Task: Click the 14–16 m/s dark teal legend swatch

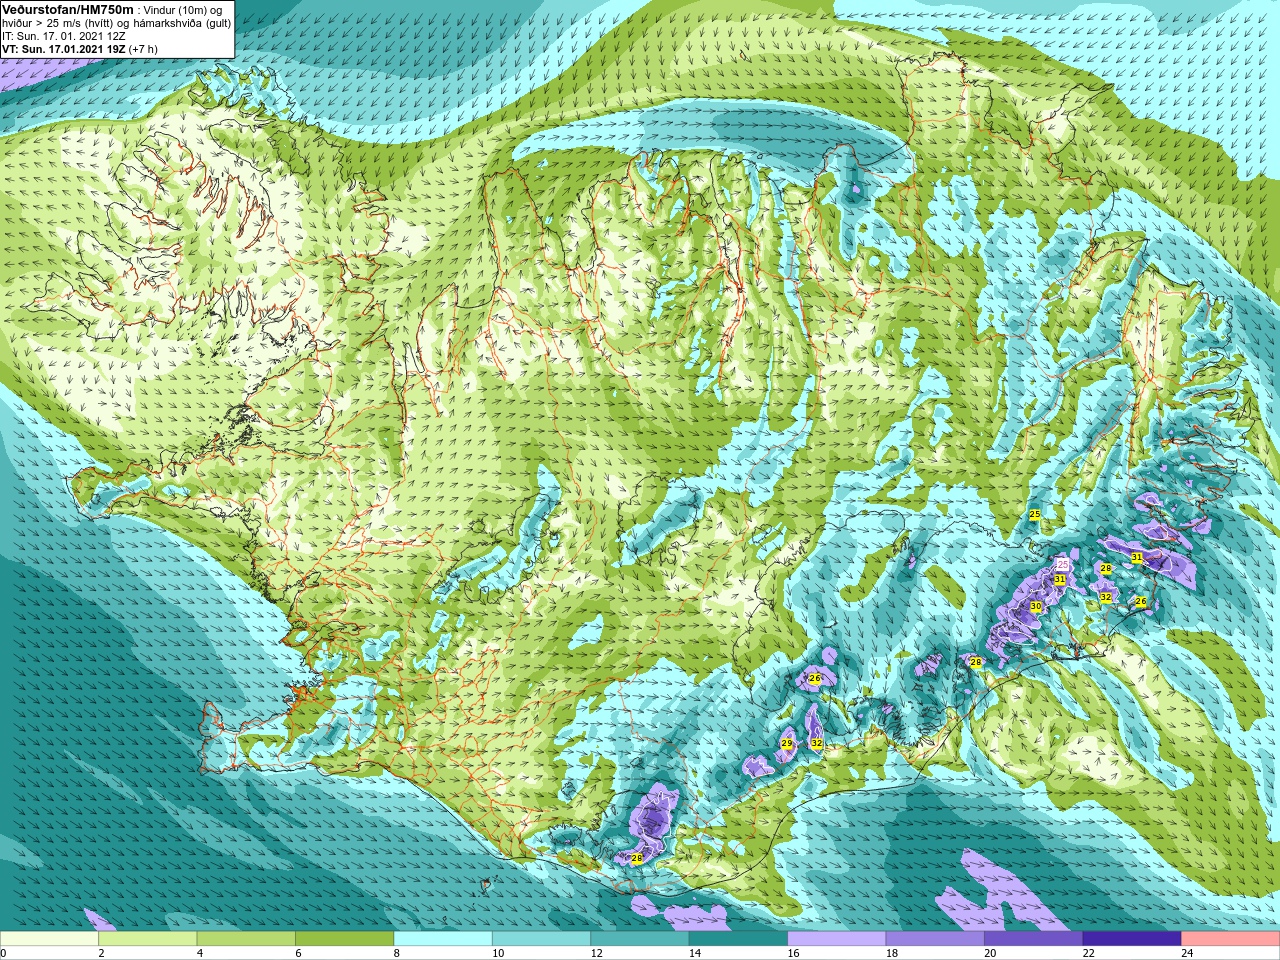Action: coord(738,939)
